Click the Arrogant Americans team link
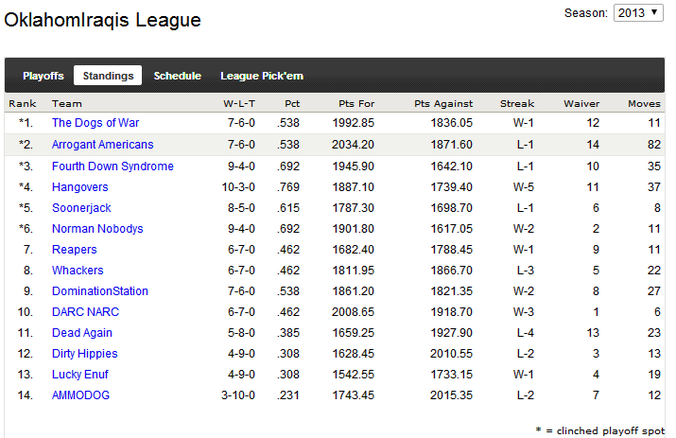676x438 pixels. point(103,144)
